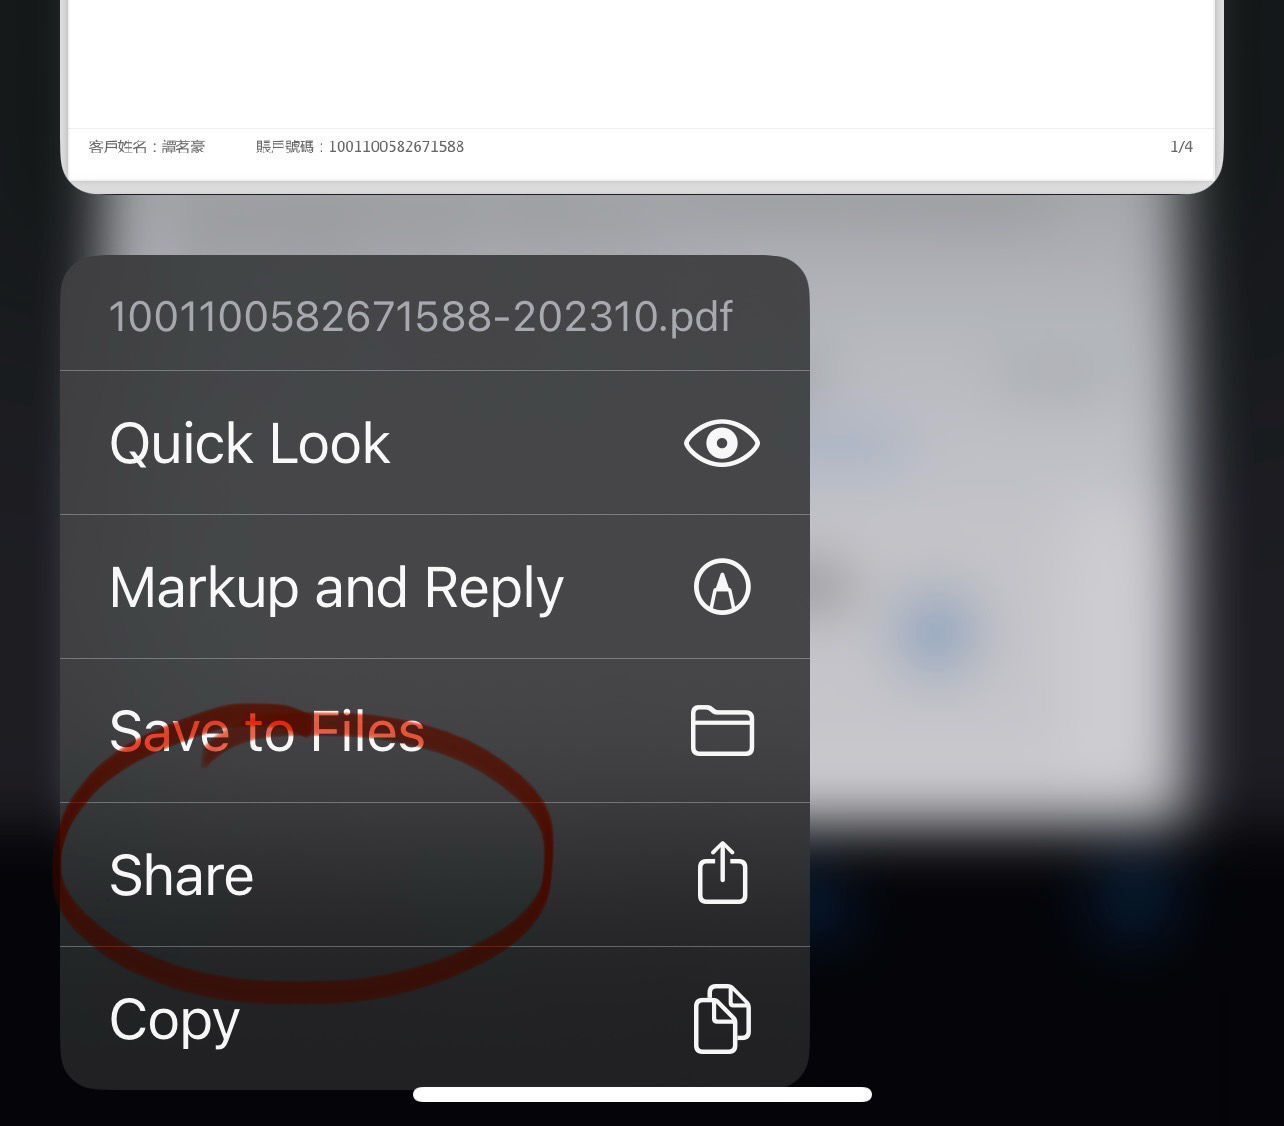Choose Save to Files entry
Screen dimensions: 1284x1126
(435, 731)
